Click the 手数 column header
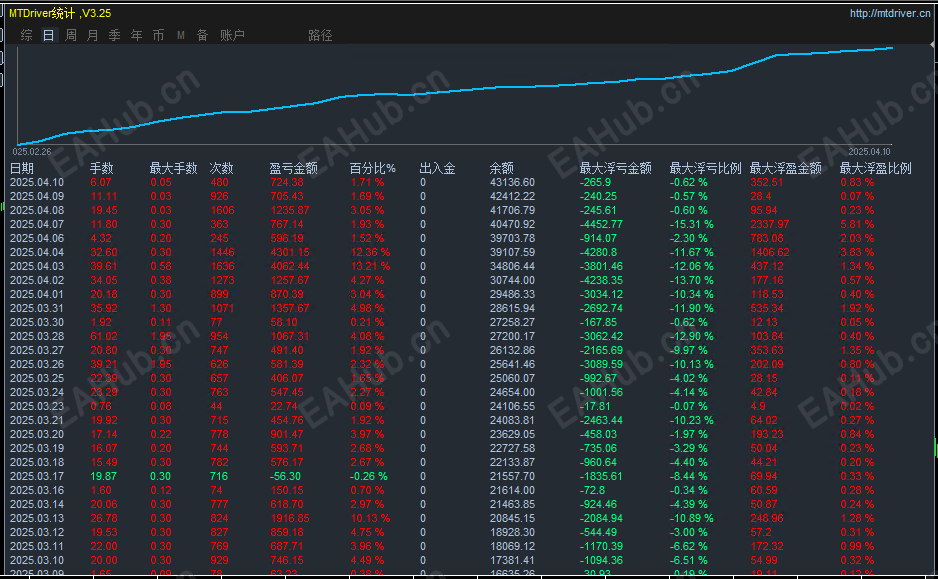Screen dimensions: 938x579 pos(102,168)
